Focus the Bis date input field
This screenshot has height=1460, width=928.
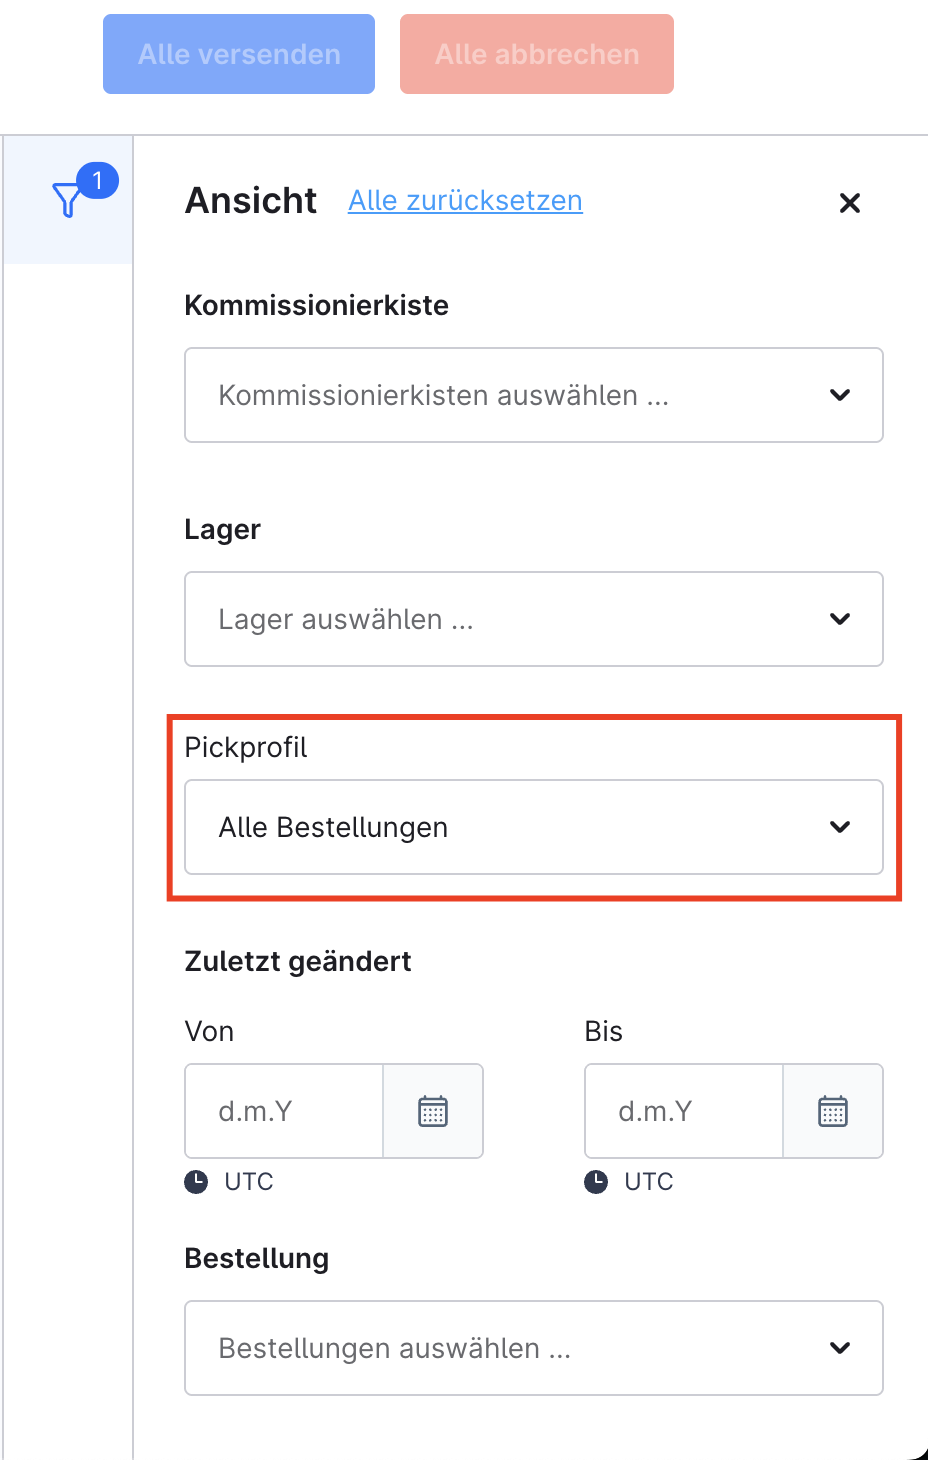684,1111
